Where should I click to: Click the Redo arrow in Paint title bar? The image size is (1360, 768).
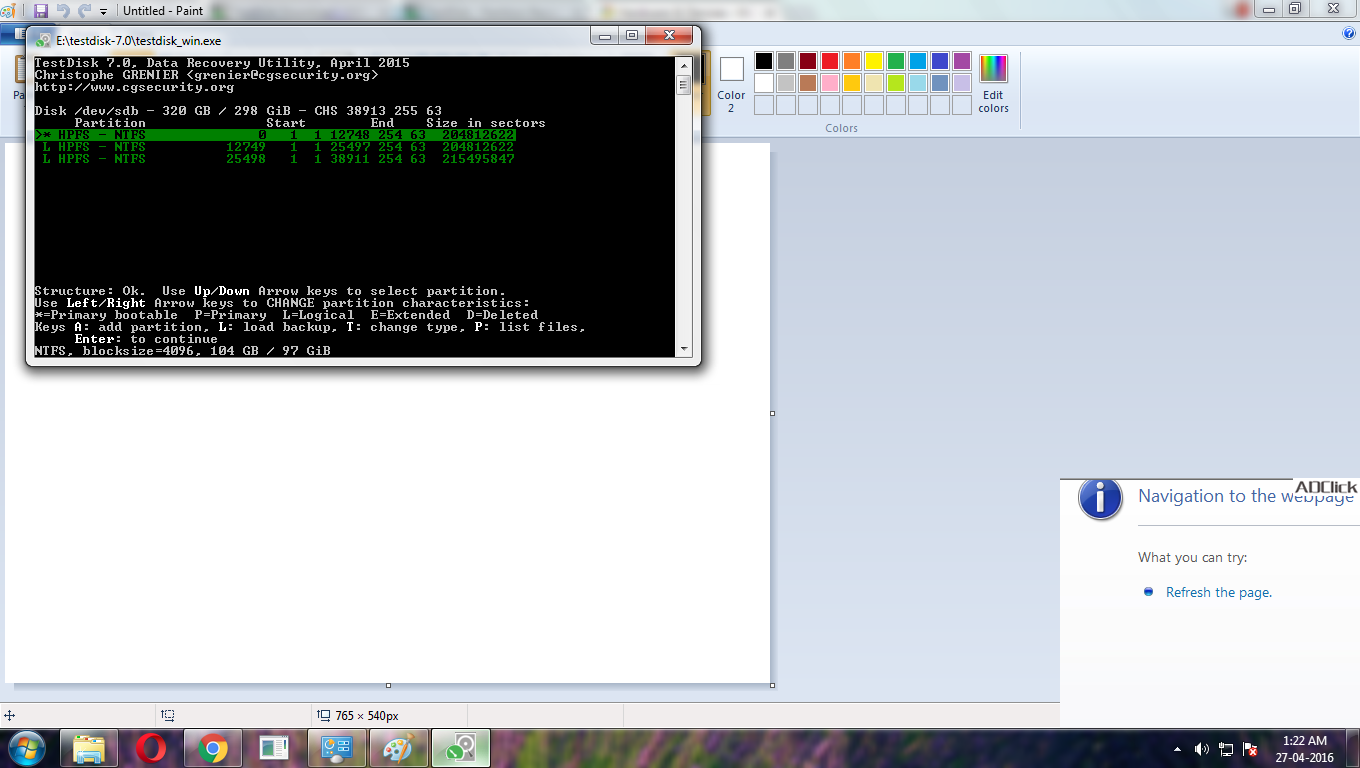pyautogui.click(x=84, y=10)
